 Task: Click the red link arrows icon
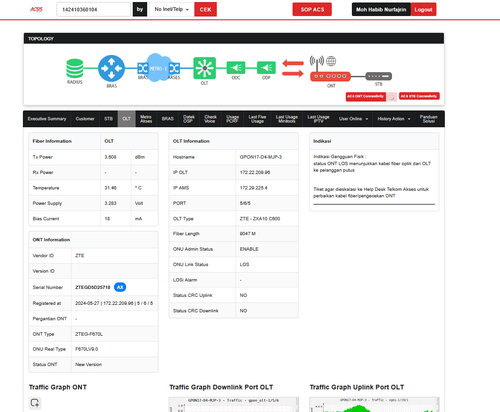[293, 68]
